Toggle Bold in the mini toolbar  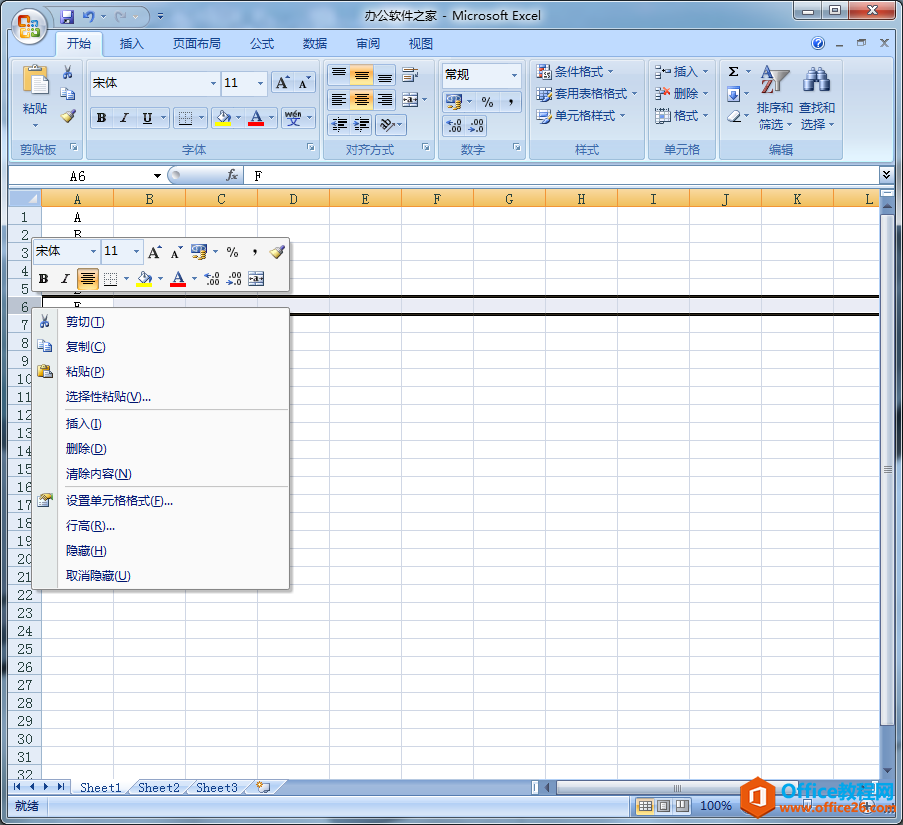pyautogui.click(x=43, y=279)
